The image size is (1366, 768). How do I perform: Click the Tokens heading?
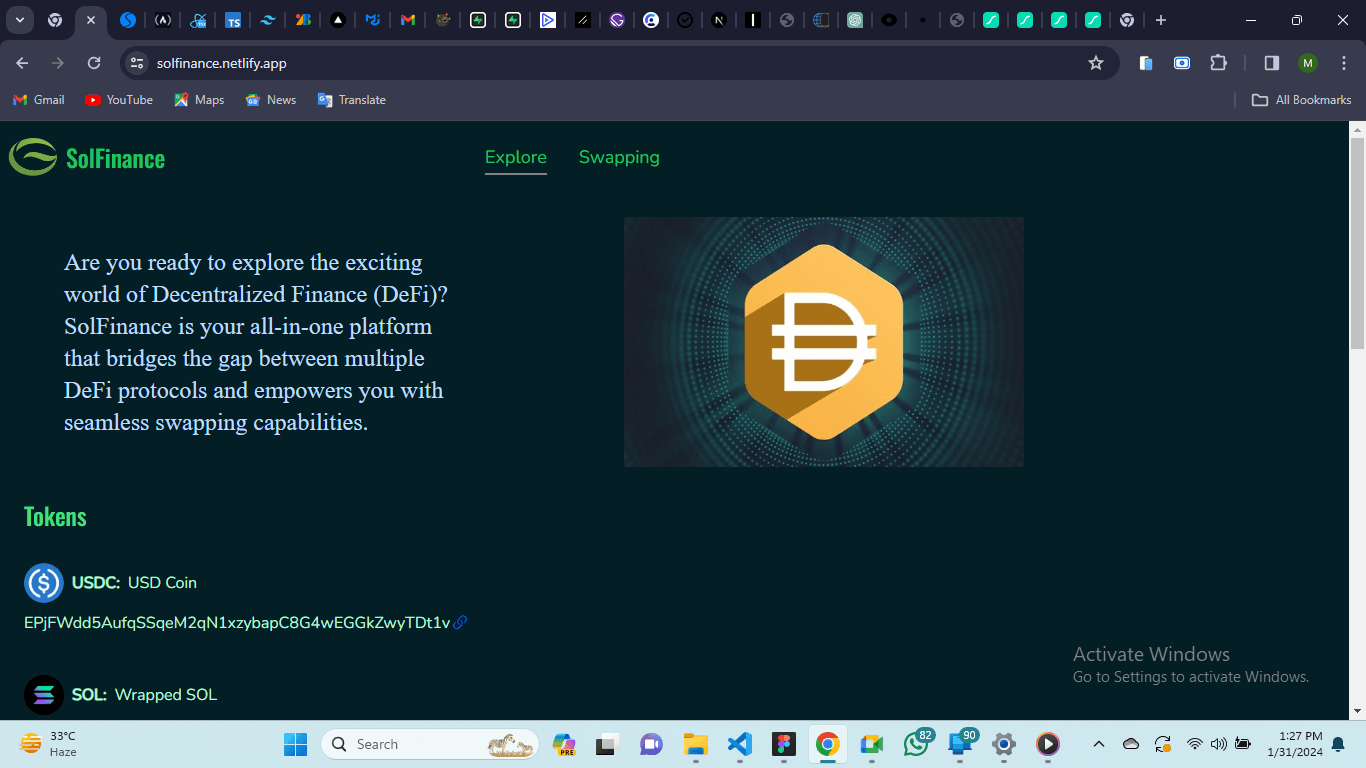55,516
